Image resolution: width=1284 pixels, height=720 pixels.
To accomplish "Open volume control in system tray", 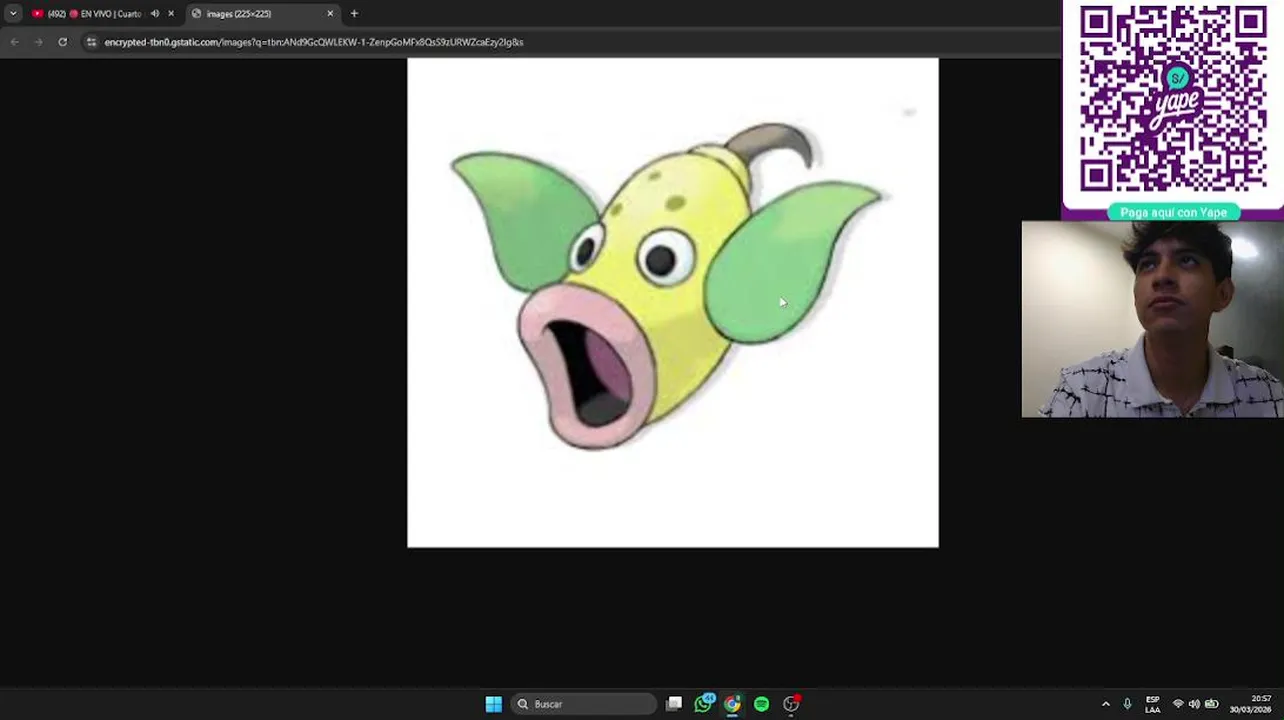I will click(1194, 704).
